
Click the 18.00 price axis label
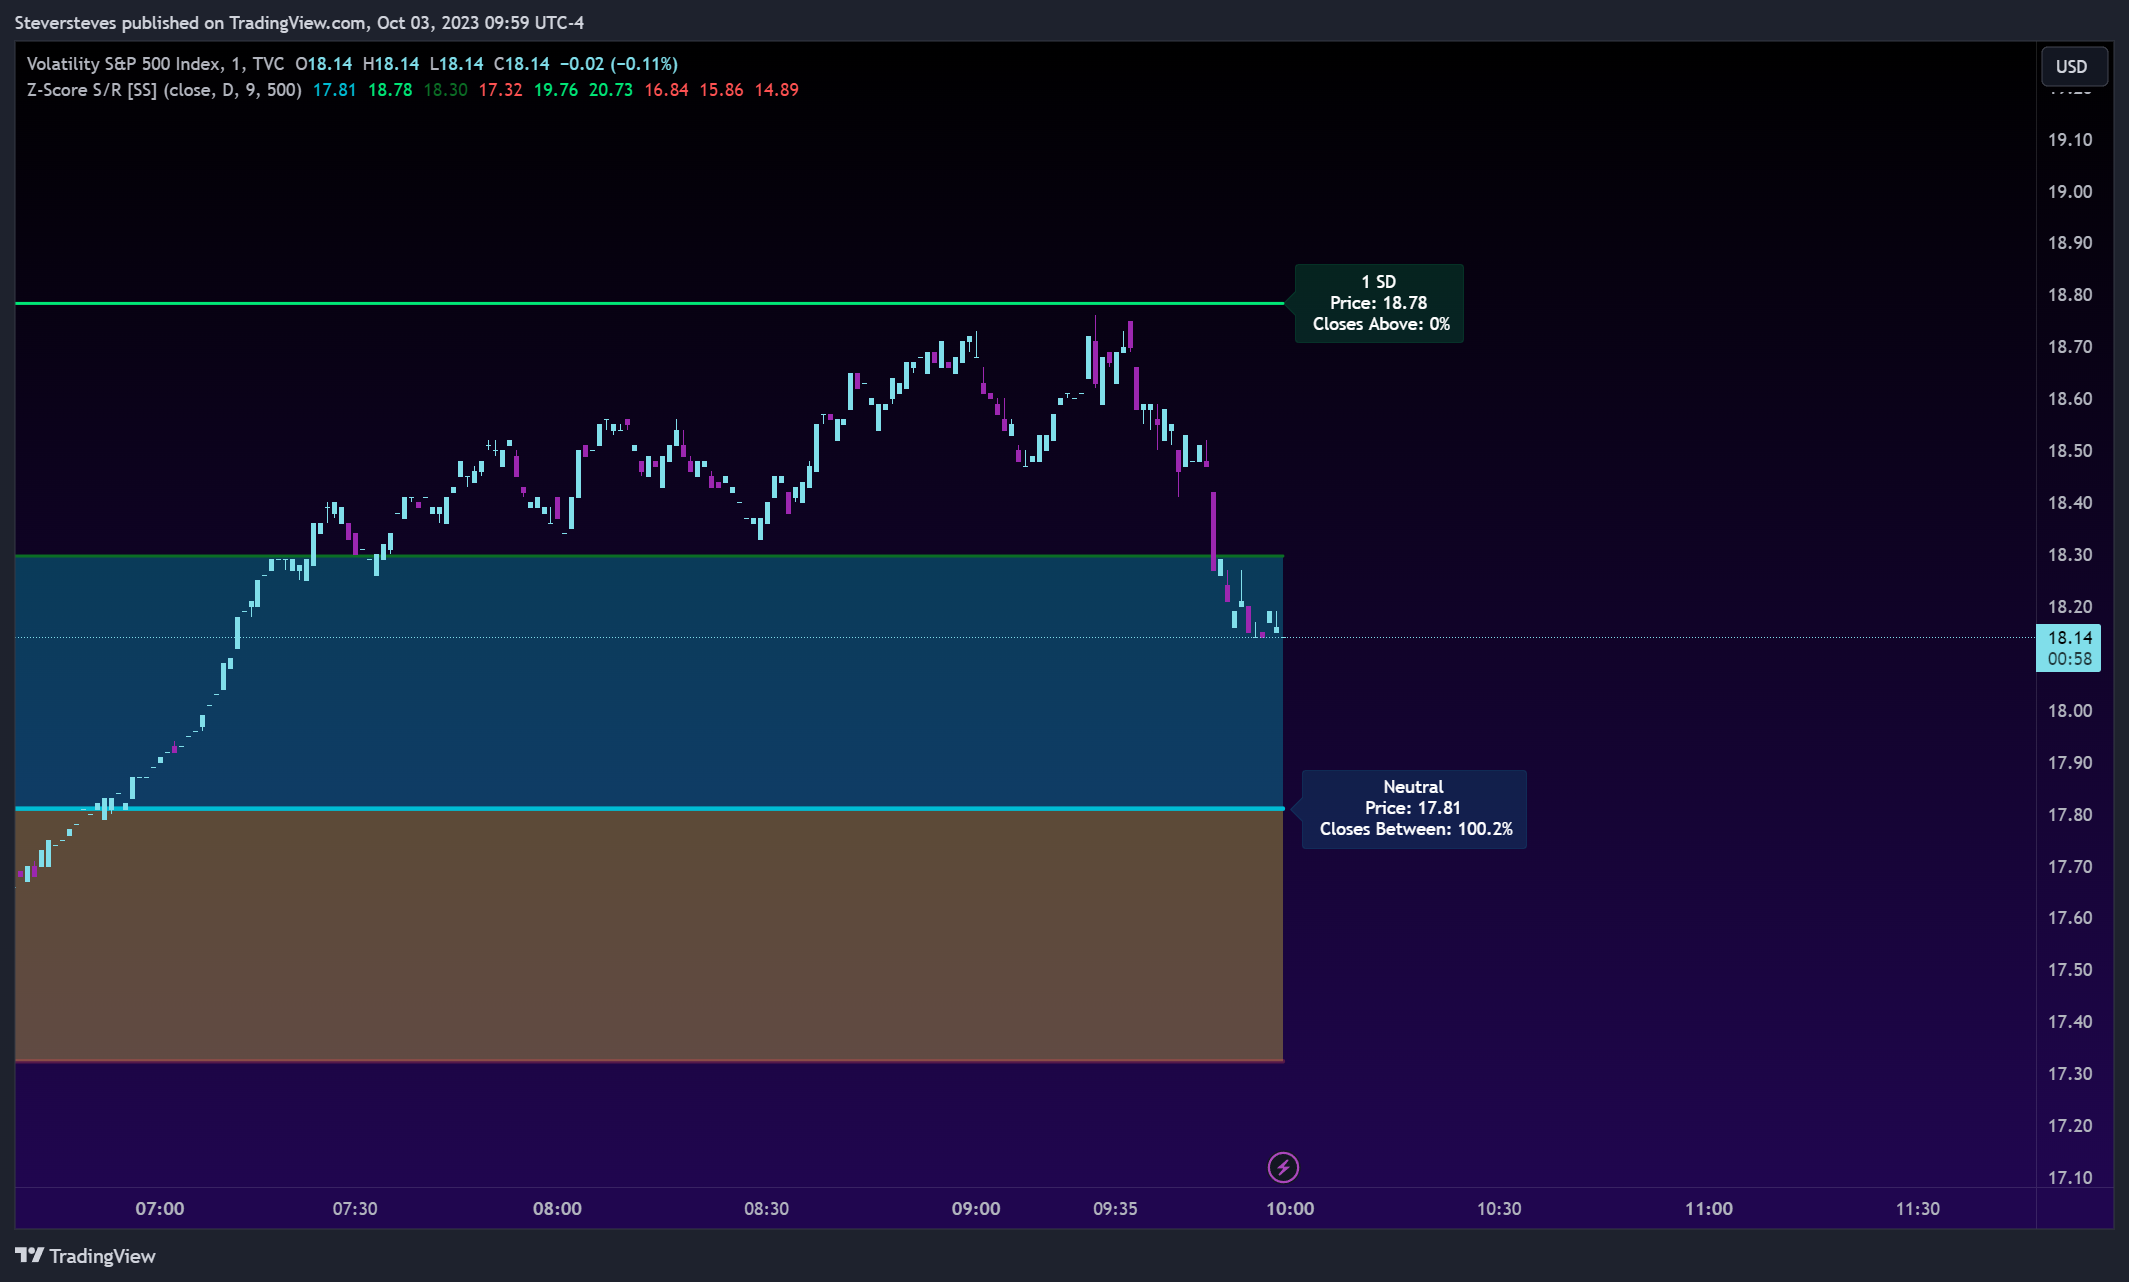(2070, 711)
